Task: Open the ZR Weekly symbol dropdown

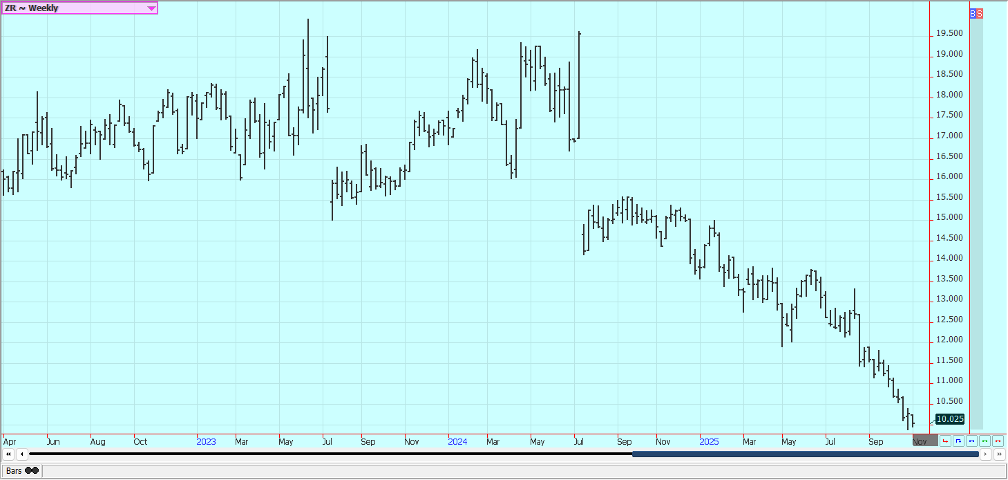Action: coord(151,8)
